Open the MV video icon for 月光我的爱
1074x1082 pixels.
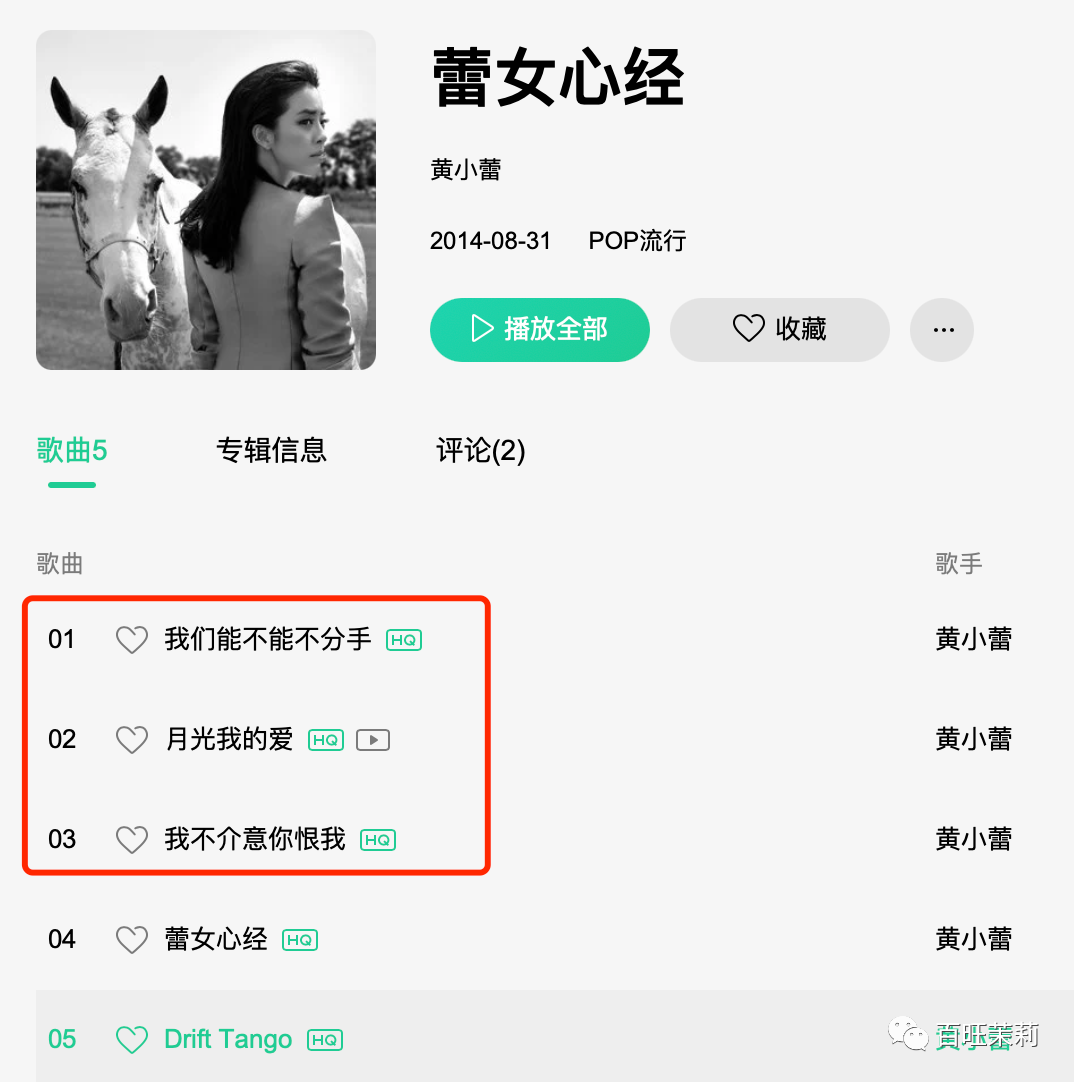(373, 740)
